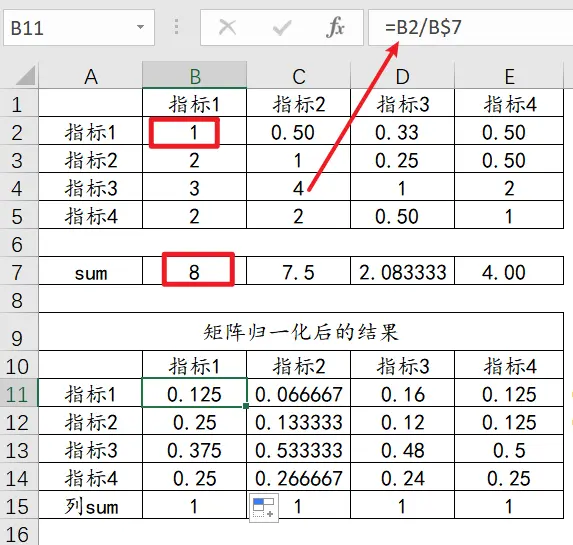The width and height of the screenshot is (573, 545).
Task: Click cell C13 containing 0.533333
Action: click(x=298, y=449)
